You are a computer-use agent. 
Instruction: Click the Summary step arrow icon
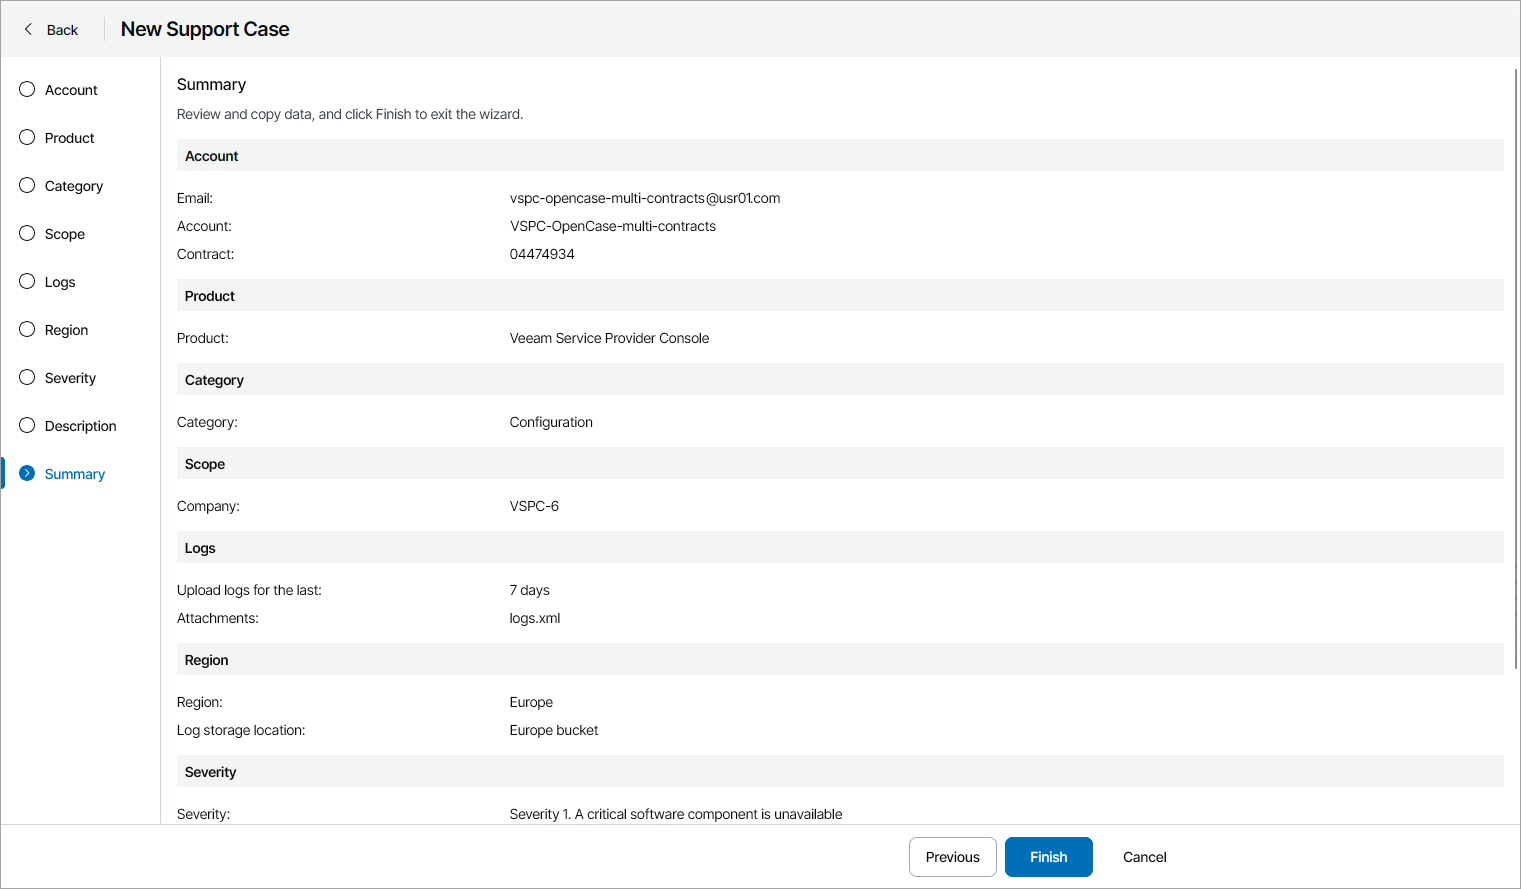click(x=27, y=473)
